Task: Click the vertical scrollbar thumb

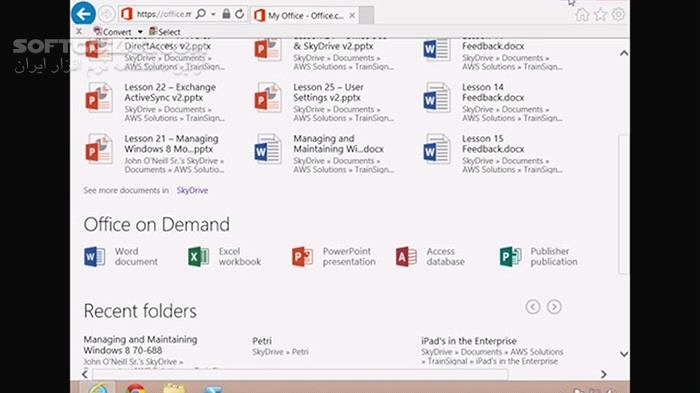Action: pos(624,204)
